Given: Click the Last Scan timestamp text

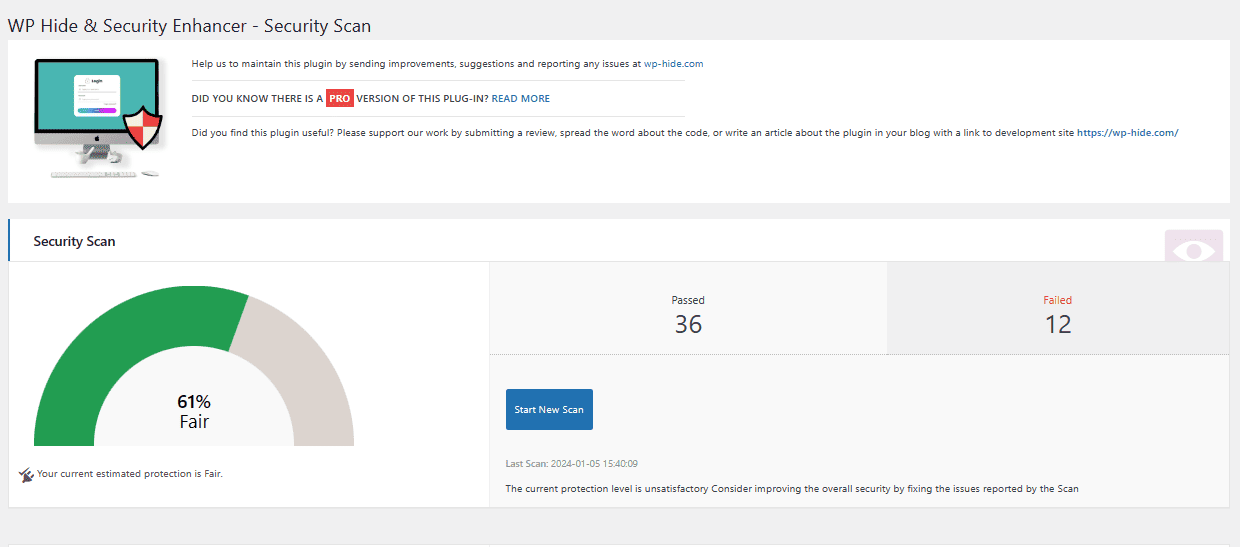Looking at the screenshot, I should (572, 464).
